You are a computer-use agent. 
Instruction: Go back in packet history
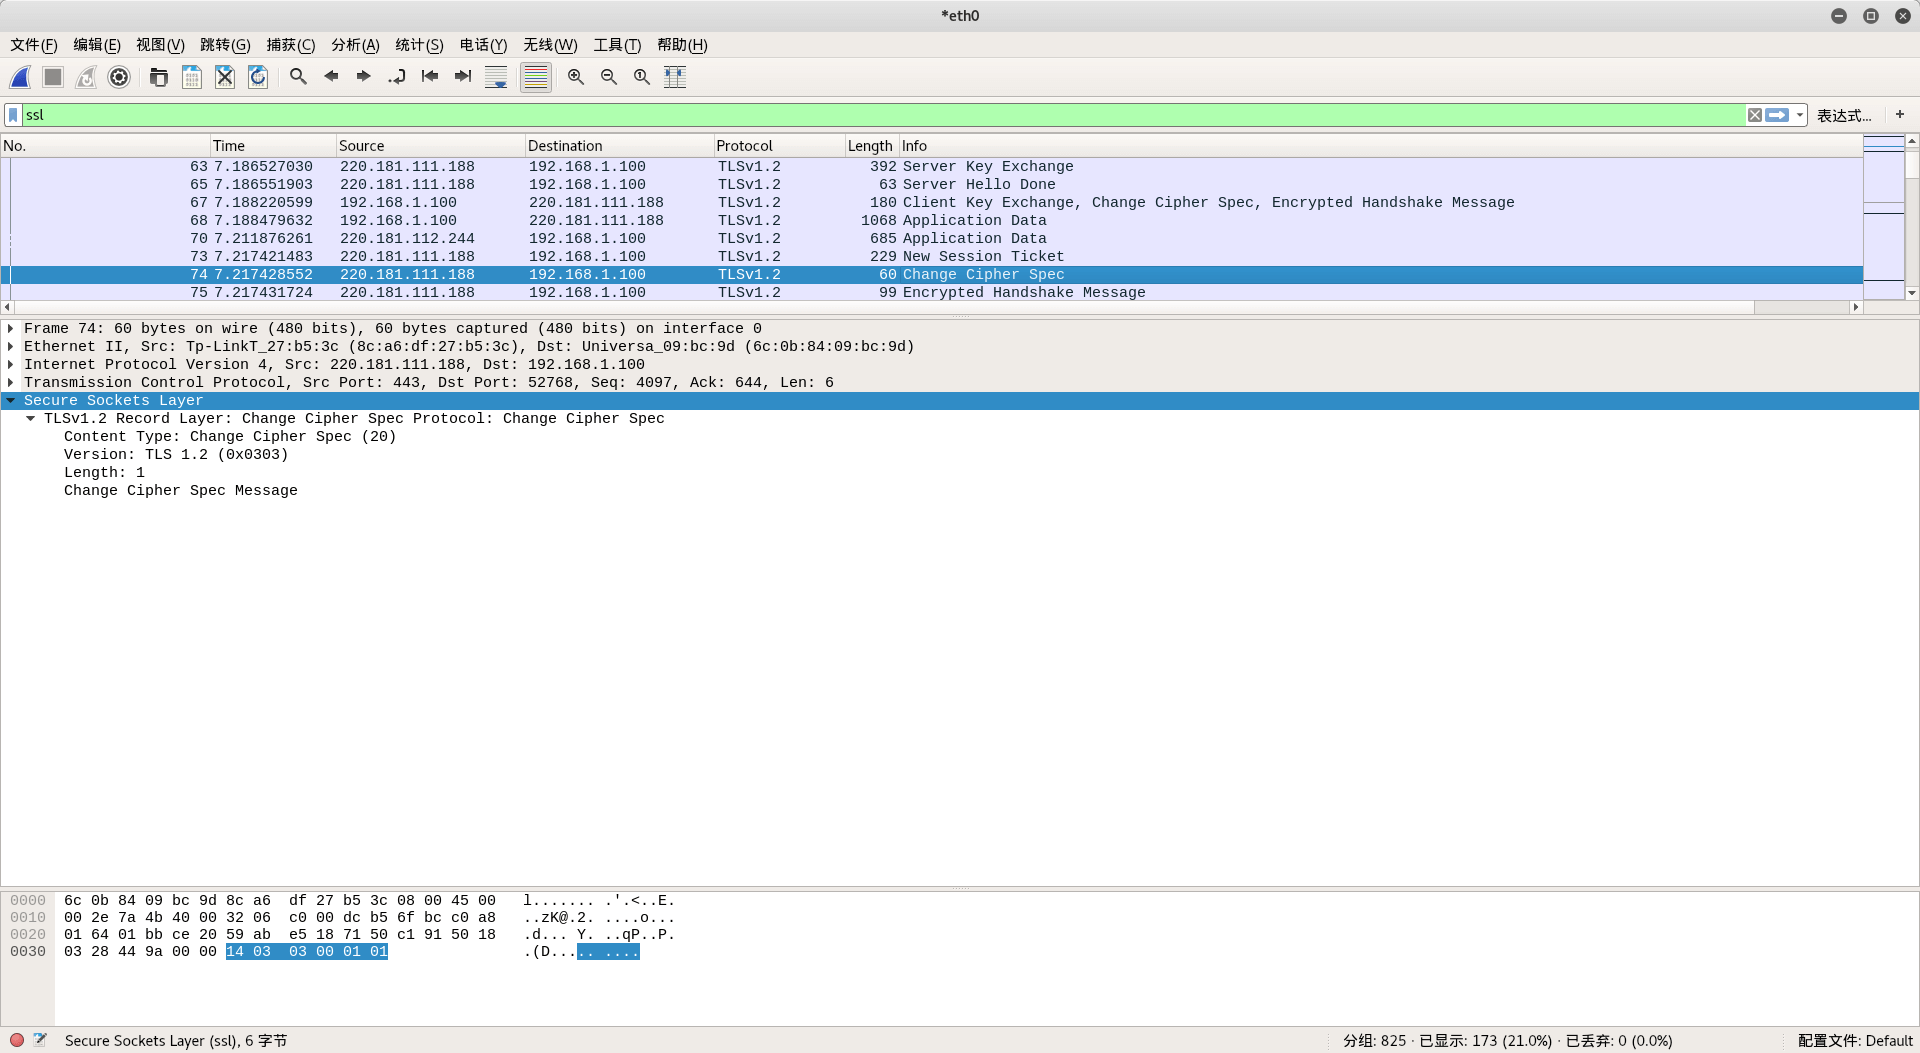click(x=331, y=77)
